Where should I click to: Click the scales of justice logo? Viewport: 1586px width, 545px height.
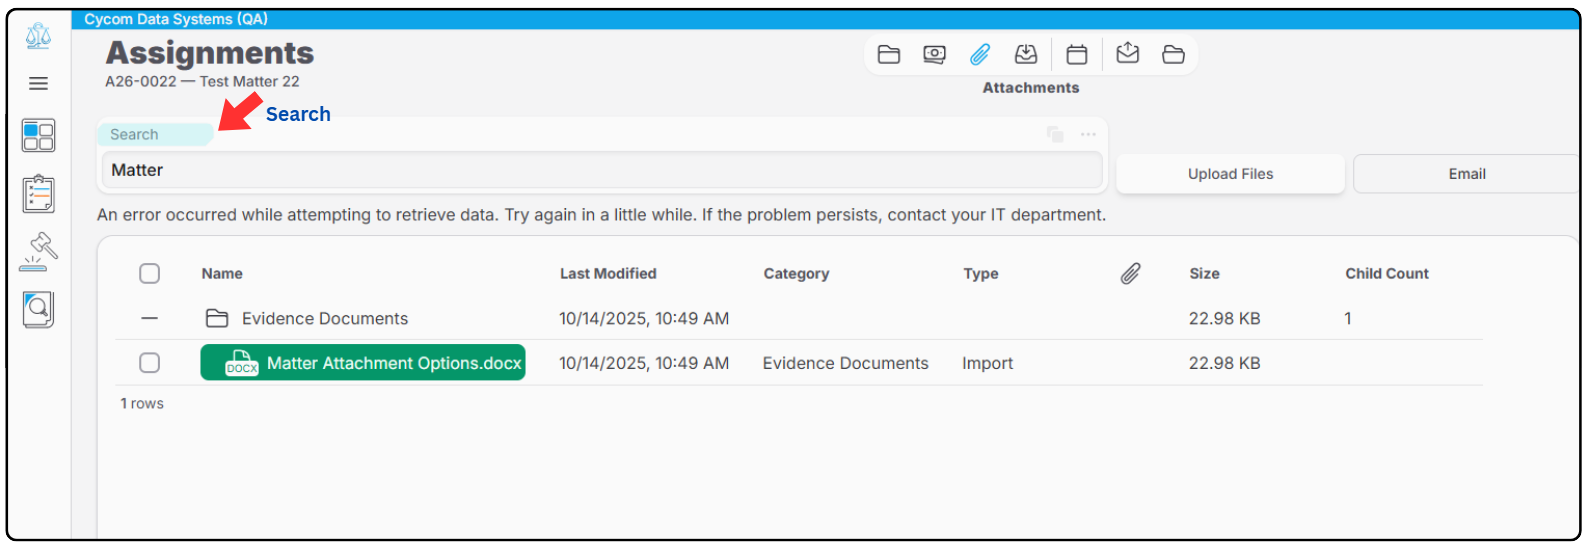[x=38, y=36]
